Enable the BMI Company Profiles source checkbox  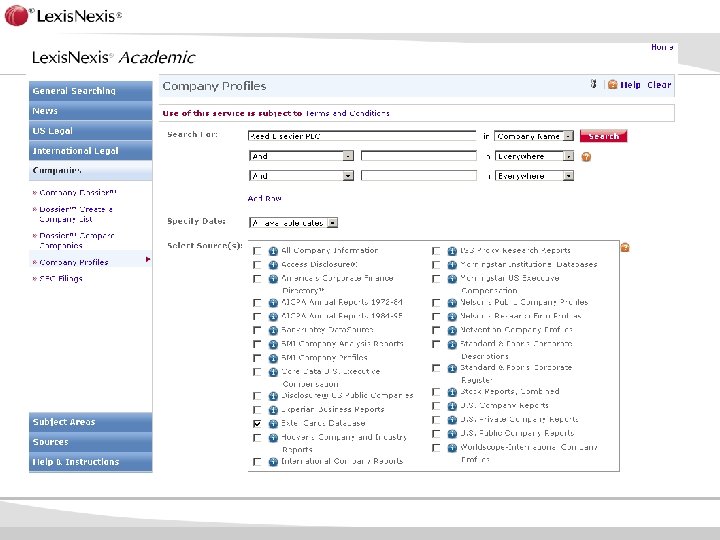pyautogui.click(x=257, y=358)
